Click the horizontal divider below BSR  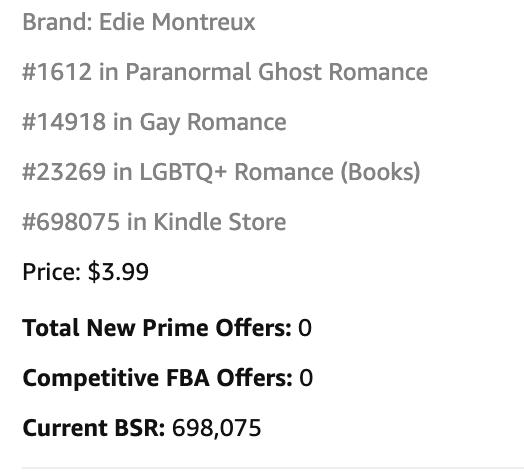click(x=273, y=468)
